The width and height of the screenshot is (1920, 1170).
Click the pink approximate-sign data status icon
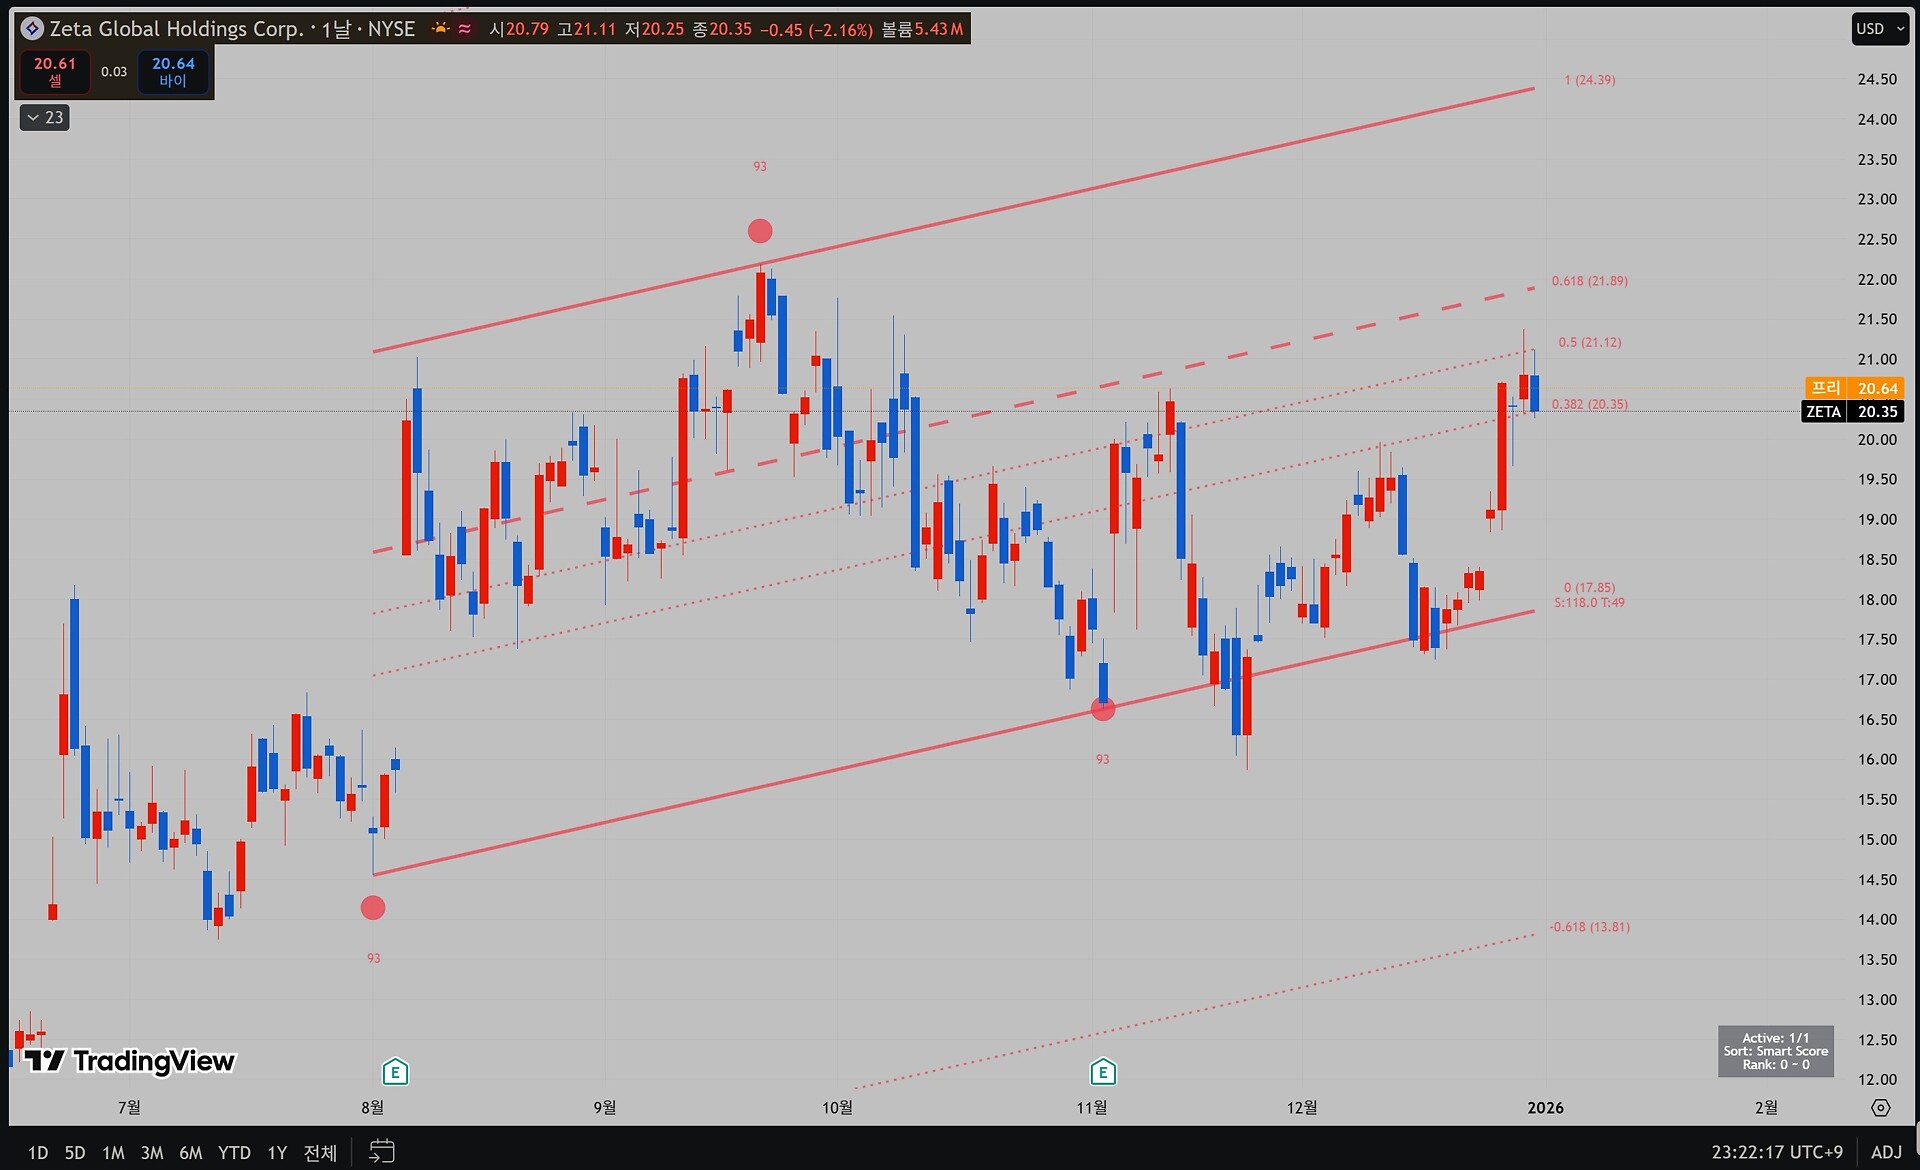pos(465,29)
